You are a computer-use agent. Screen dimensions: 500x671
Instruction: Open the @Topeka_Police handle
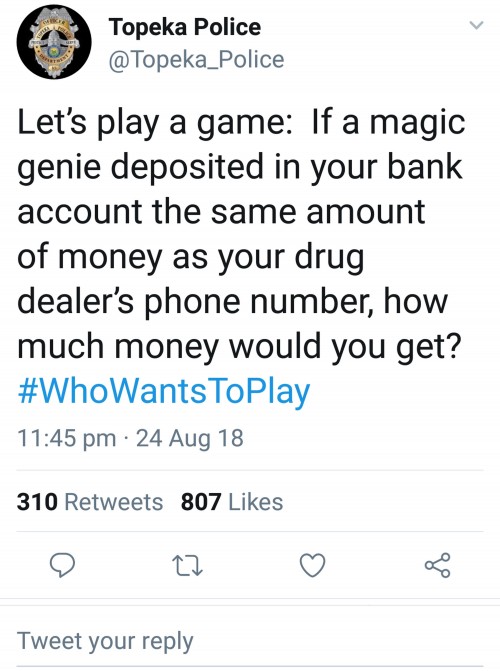click(196, 59)
